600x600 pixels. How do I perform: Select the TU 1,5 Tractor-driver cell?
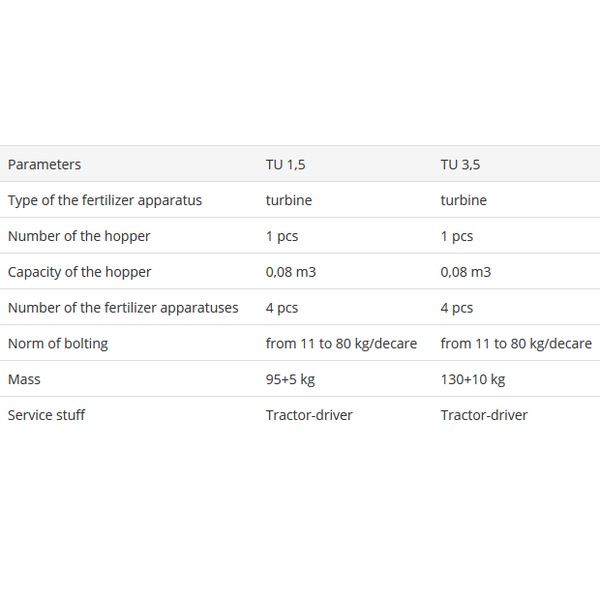point(309,415)
